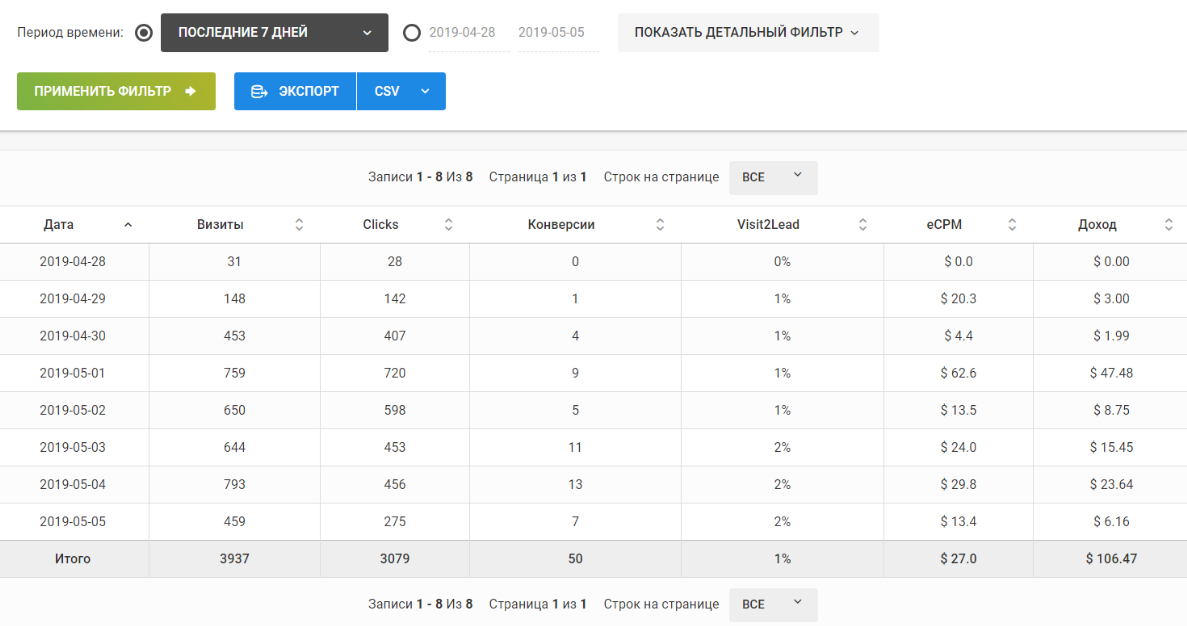1187x626 pixels.
Task: Sort by eCPM using arrows icon
Action: point(1012,225)
